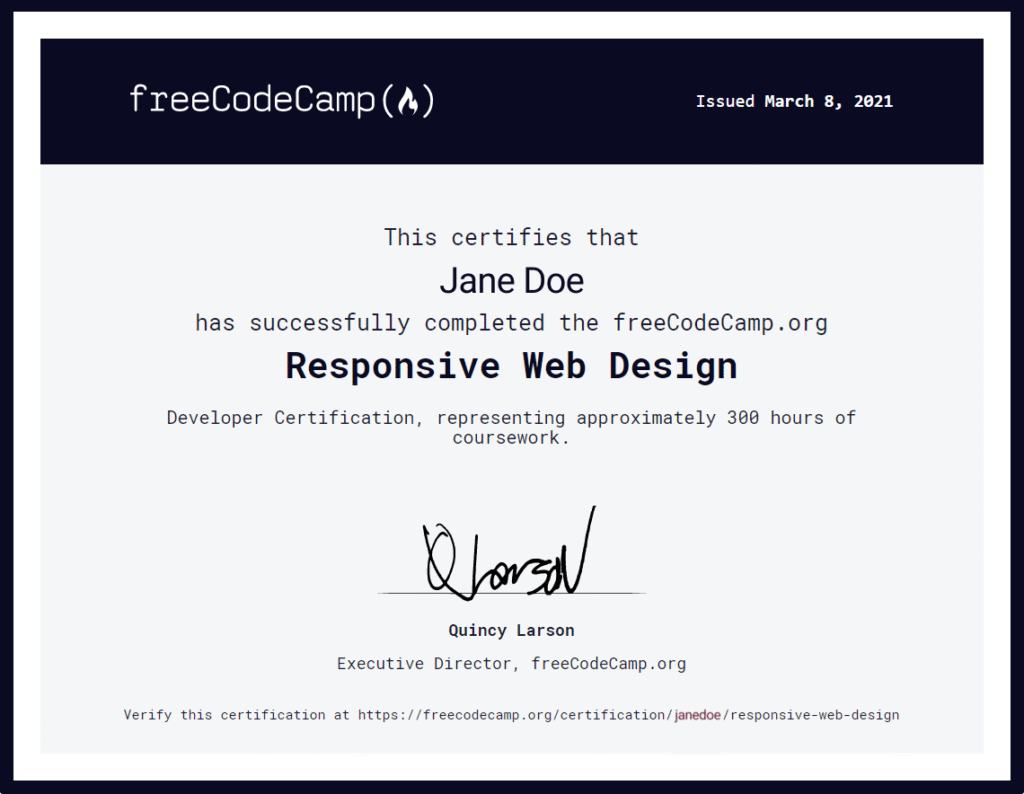The width and height of the screenshot is (1024, 794).
Task: Click the highlighted "janedoe" username in the URL
Action: (698, 715)
